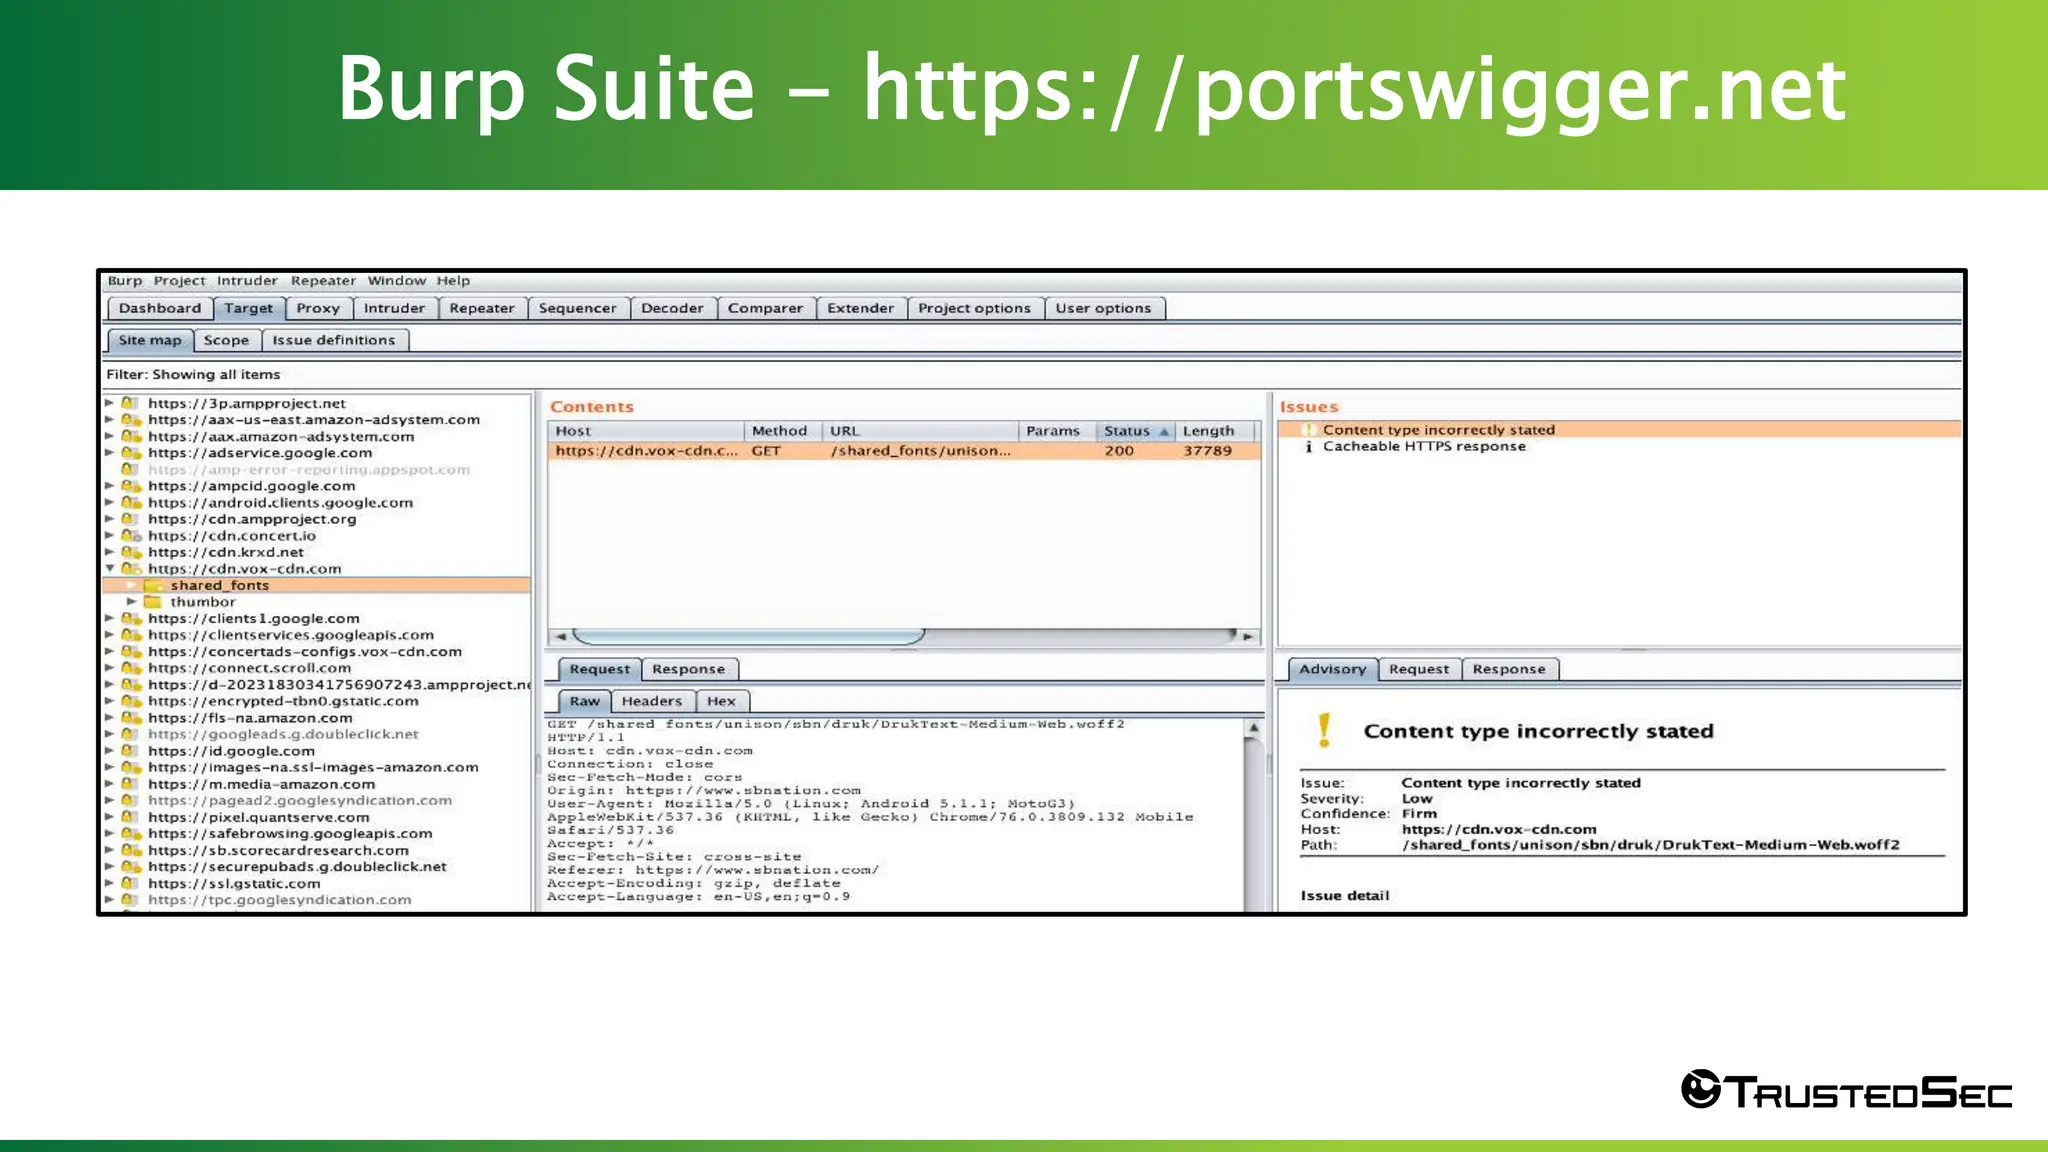The height and width of the screenshot is (1152, 2048).
Task: Go to the Project options tab
Action: (975, 308)
